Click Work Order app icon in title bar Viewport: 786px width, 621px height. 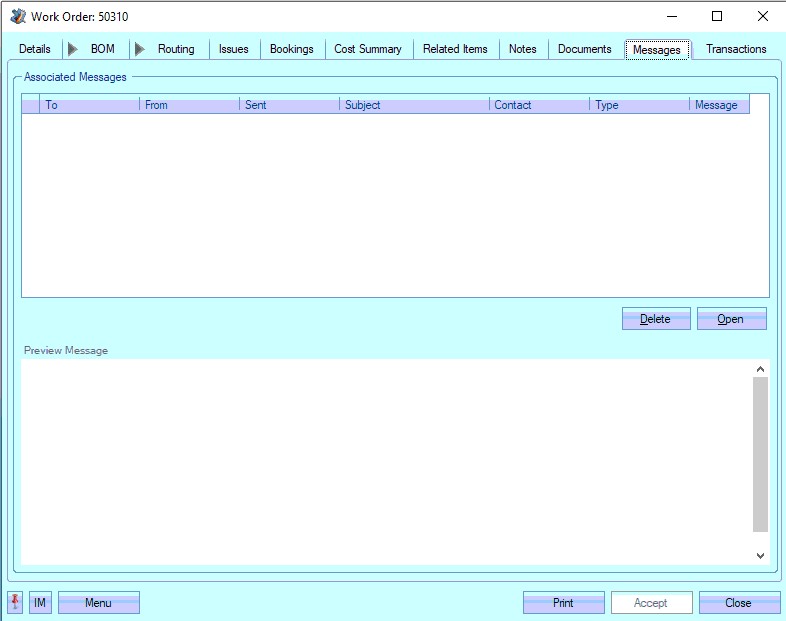point(18,16)
